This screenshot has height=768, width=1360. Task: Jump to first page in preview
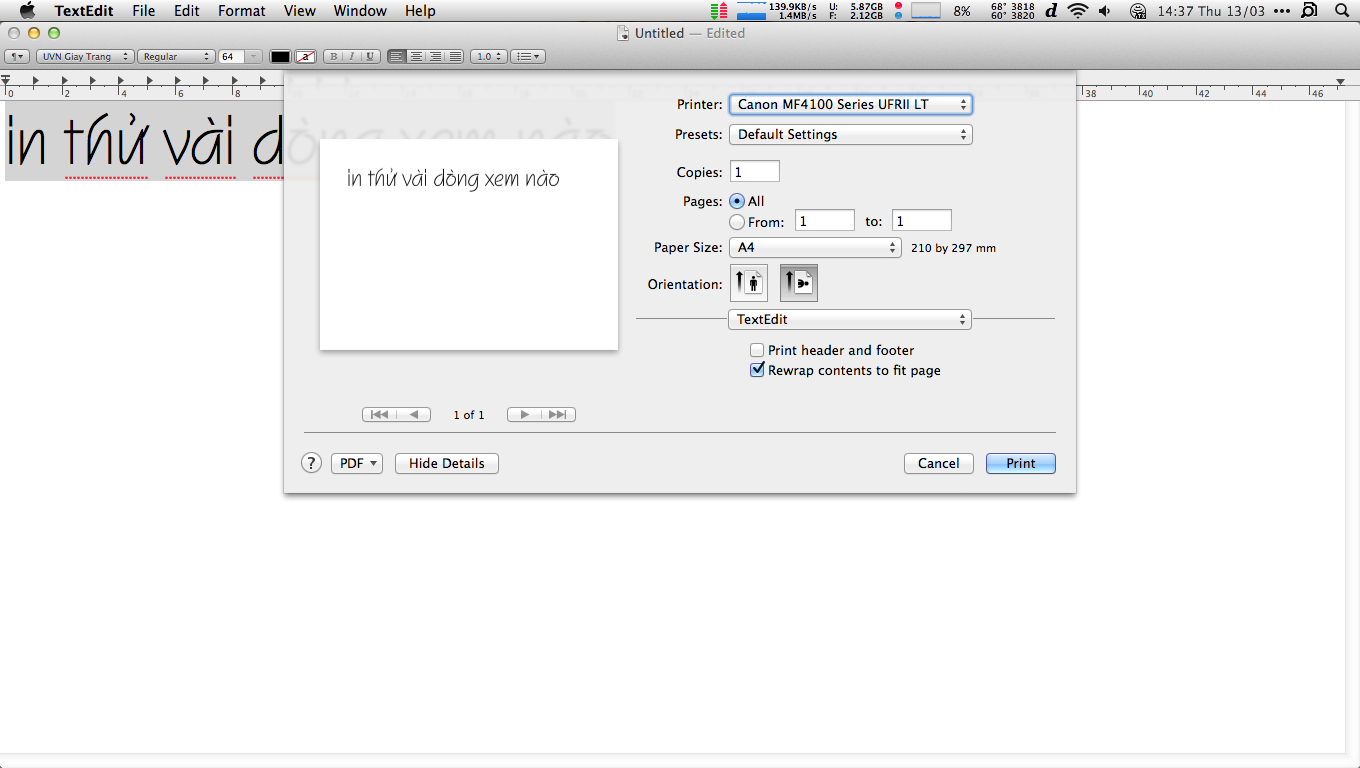379,414
